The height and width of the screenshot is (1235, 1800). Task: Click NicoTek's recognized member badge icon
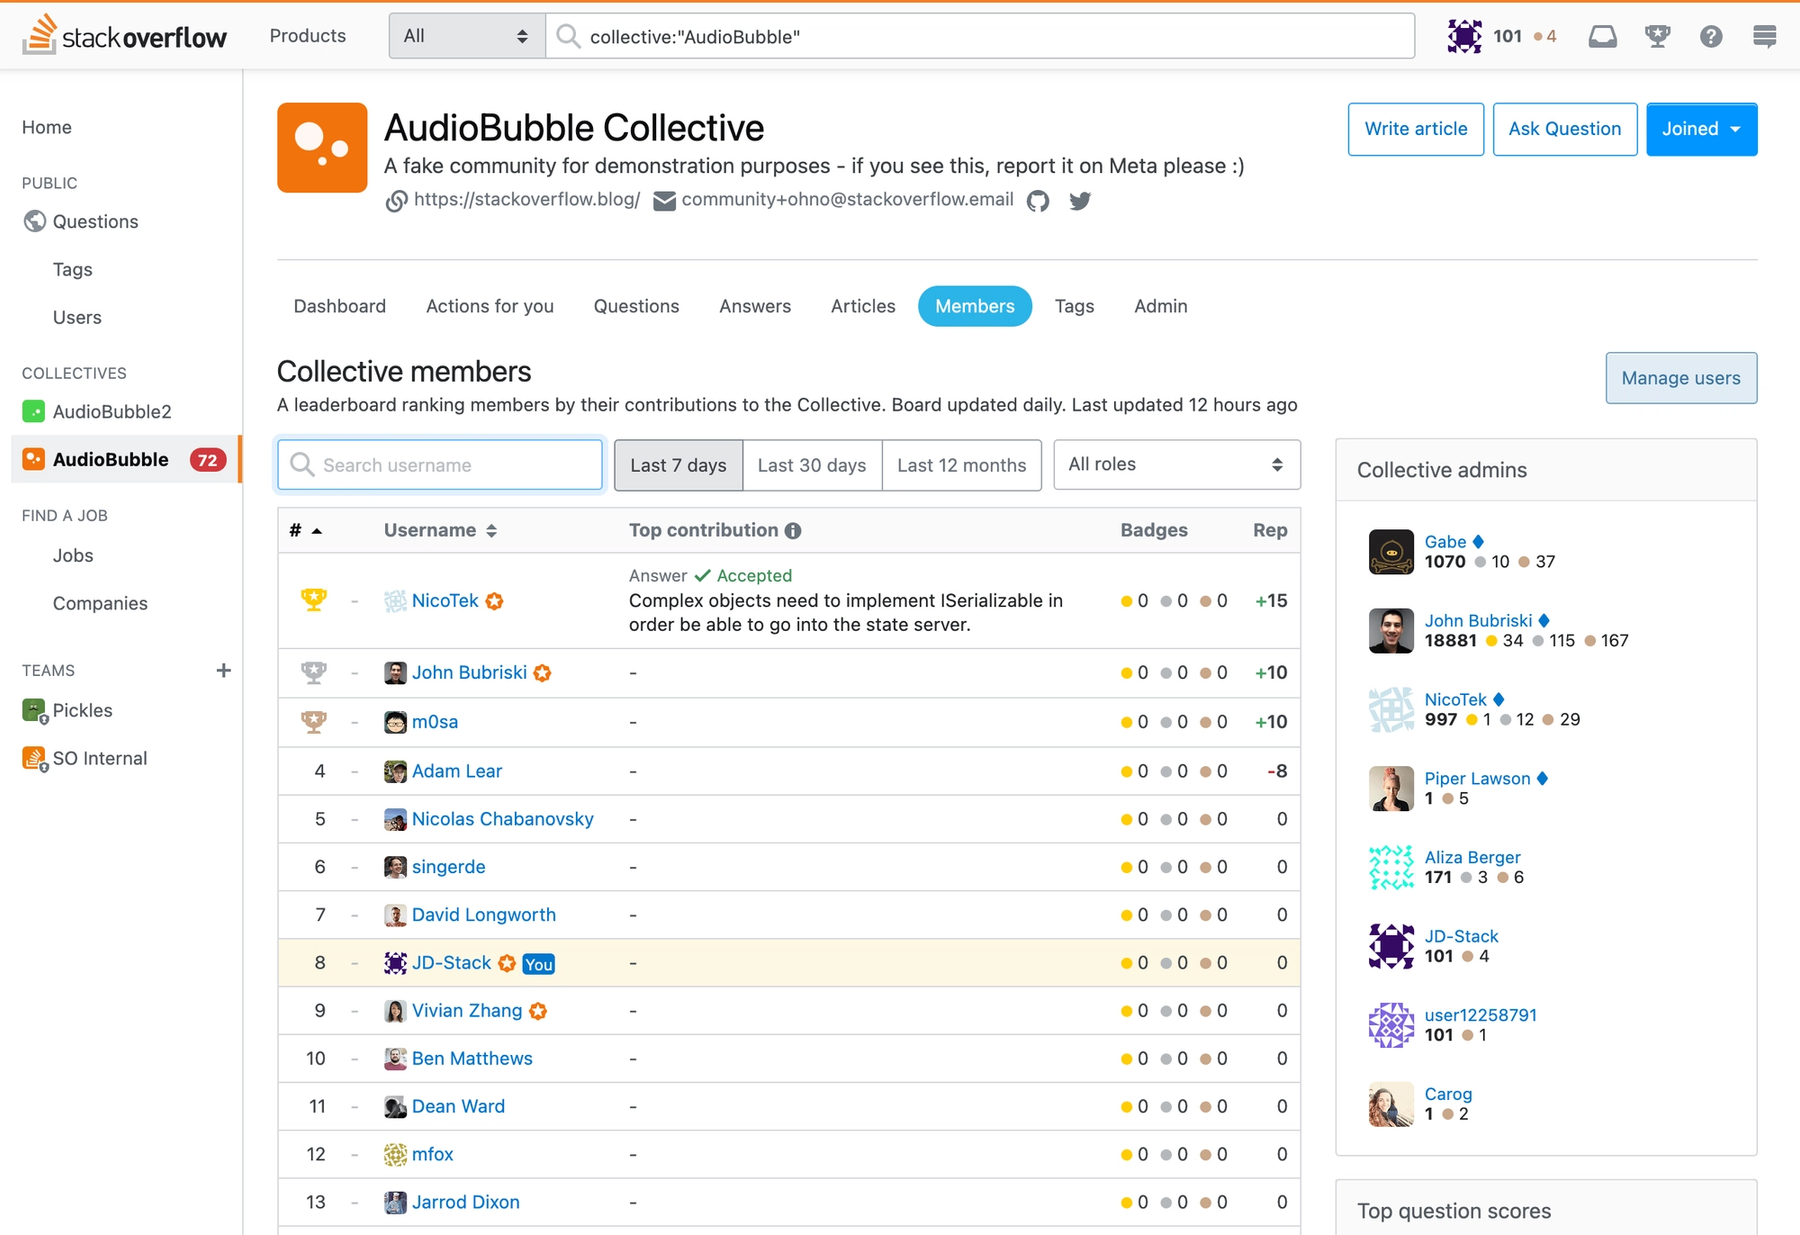point(494,601)
